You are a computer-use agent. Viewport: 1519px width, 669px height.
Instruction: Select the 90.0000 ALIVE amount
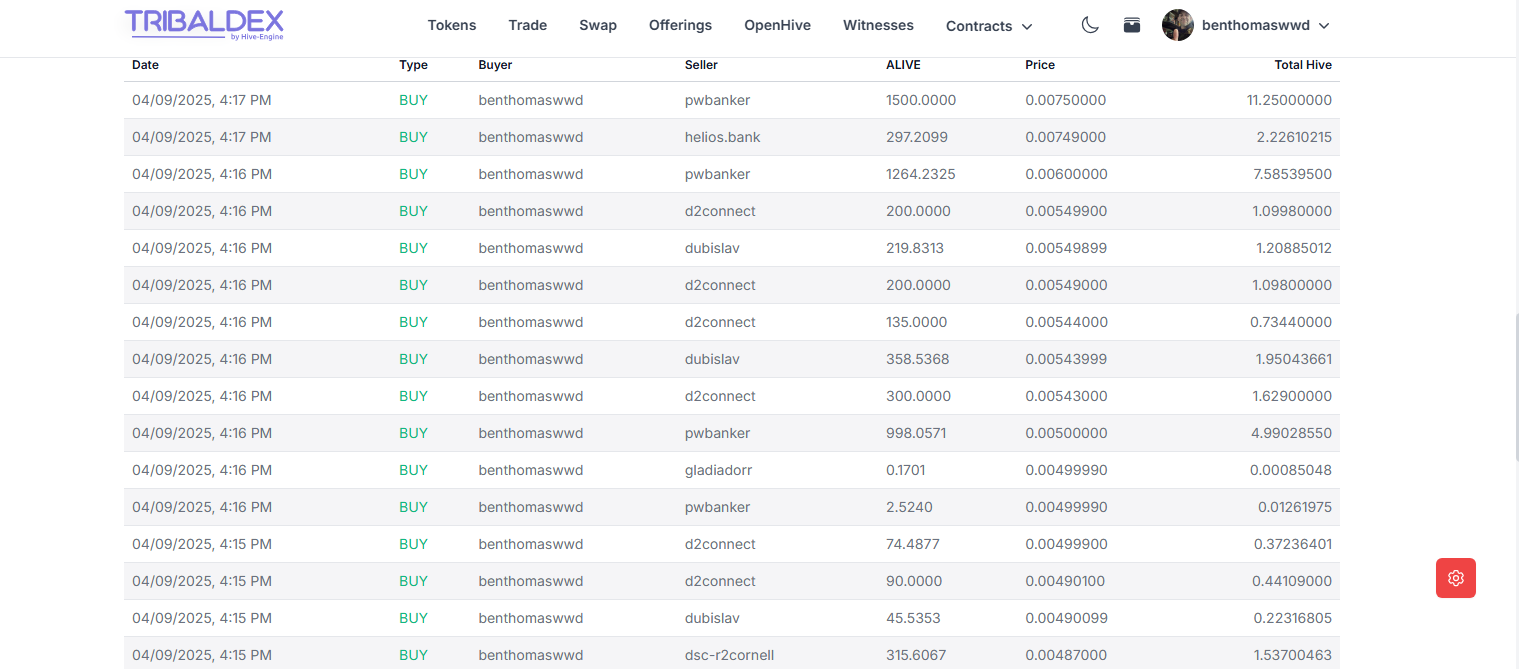point(914,581)
